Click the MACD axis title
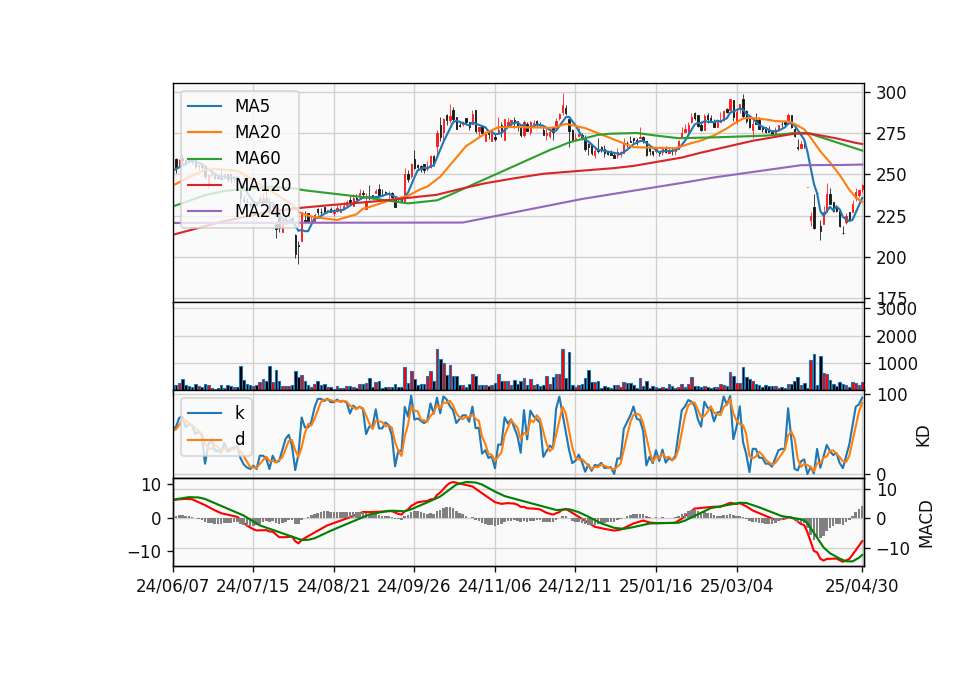Image resolution: width=960 pixels, height=690 pixels. click(926, 524)
